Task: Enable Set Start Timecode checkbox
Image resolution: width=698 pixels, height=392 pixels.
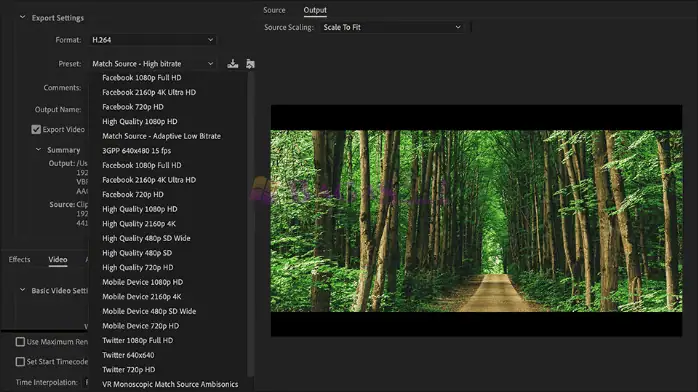Action: click(20, 362)
